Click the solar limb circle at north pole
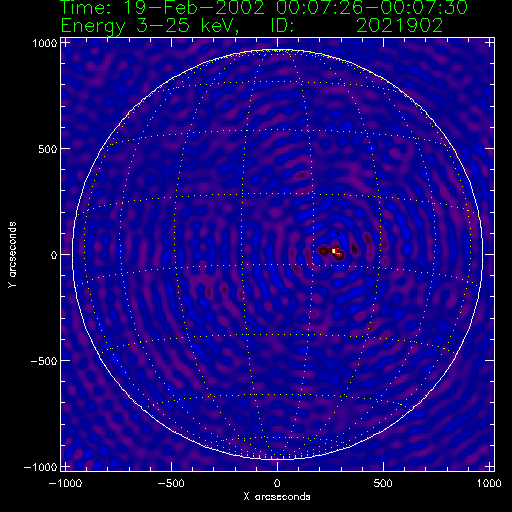Viewport: 512px width, 512px height. click(277, 50)
